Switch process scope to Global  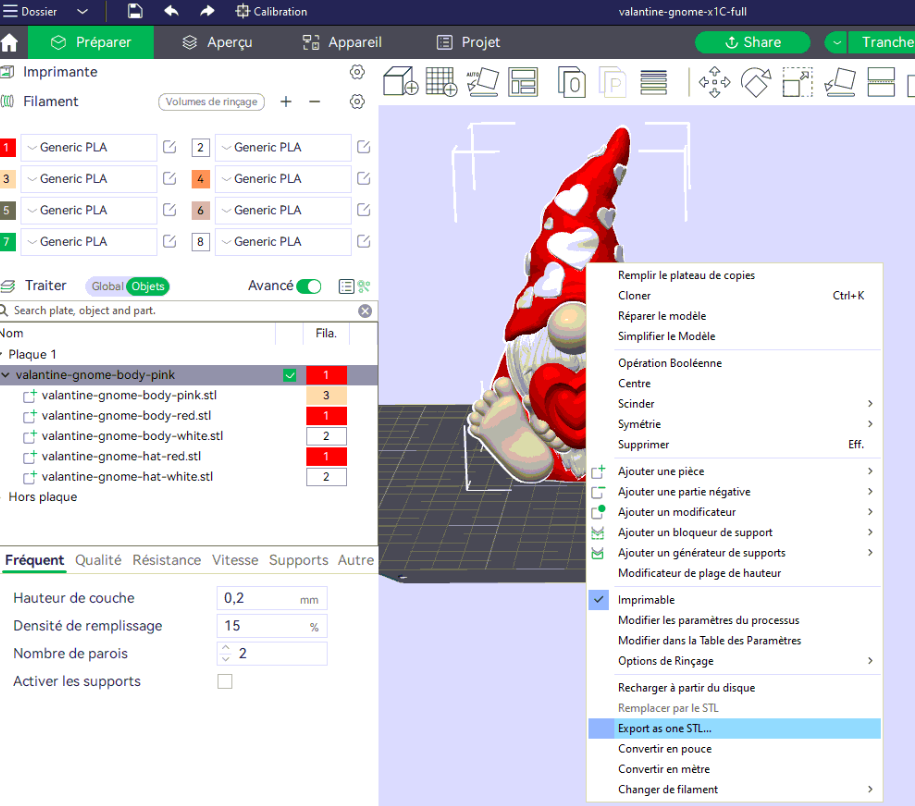[107, 286]
